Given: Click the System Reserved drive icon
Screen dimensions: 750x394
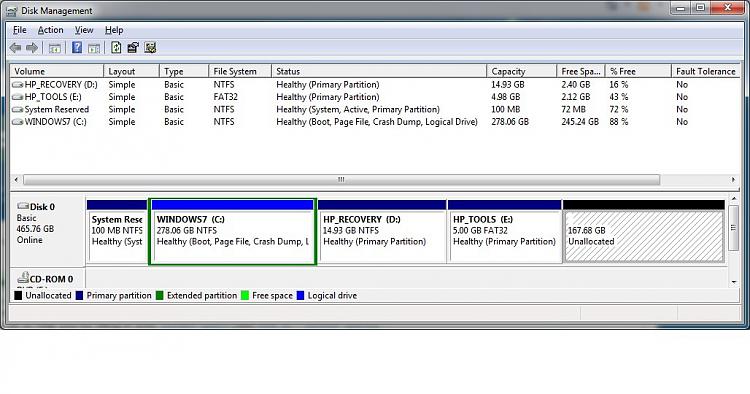Looking at the screenshot, I should click(18, 109).
